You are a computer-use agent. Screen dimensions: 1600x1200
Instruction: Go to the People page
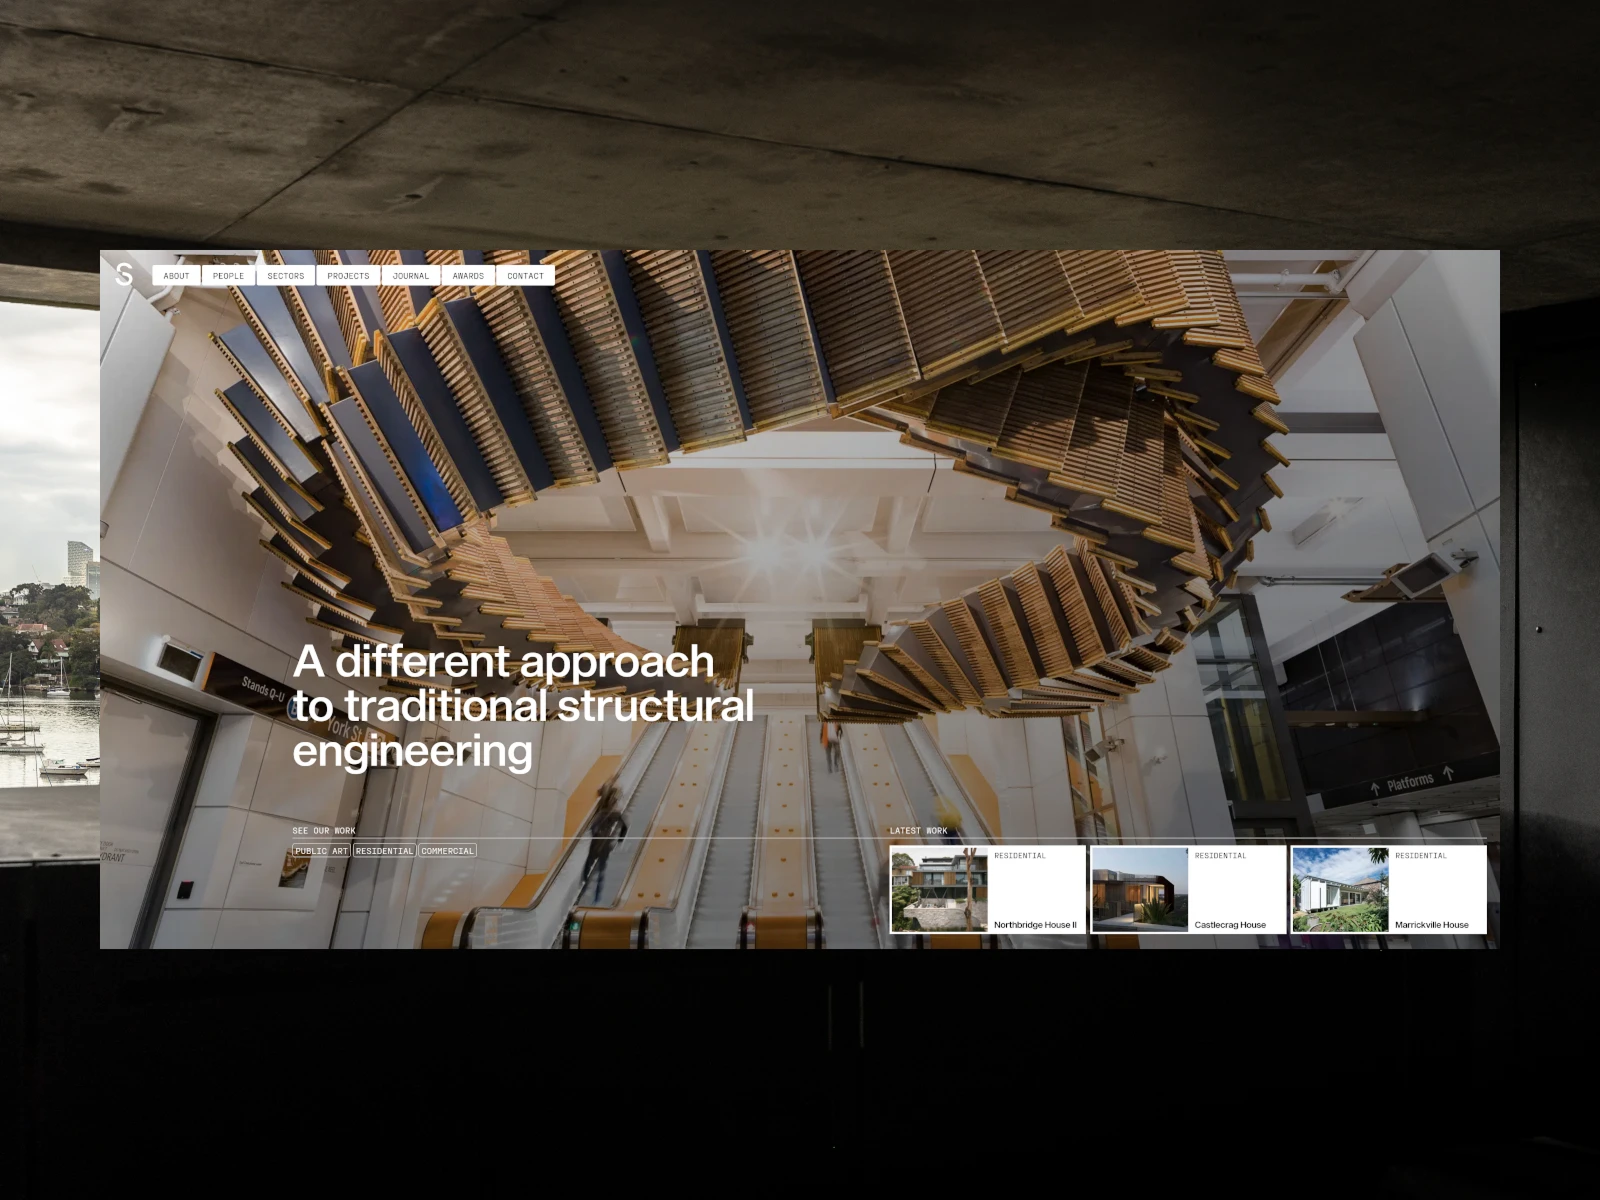point(228,276)
